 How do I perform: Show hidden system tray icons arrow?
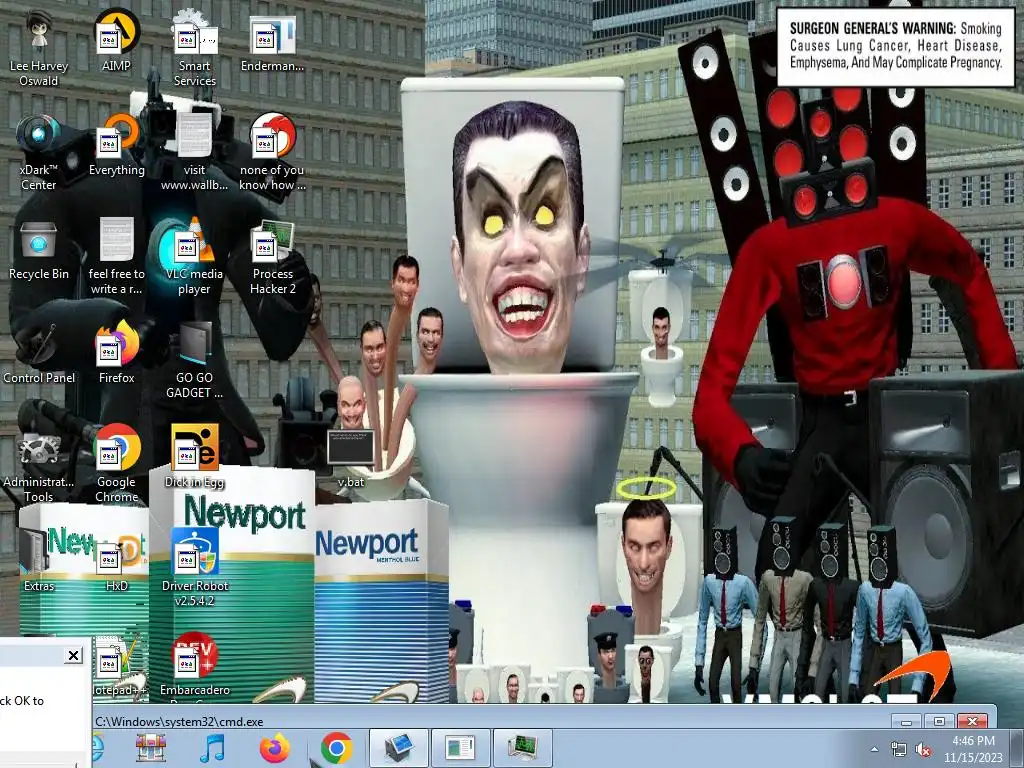[x=874, y=749]
